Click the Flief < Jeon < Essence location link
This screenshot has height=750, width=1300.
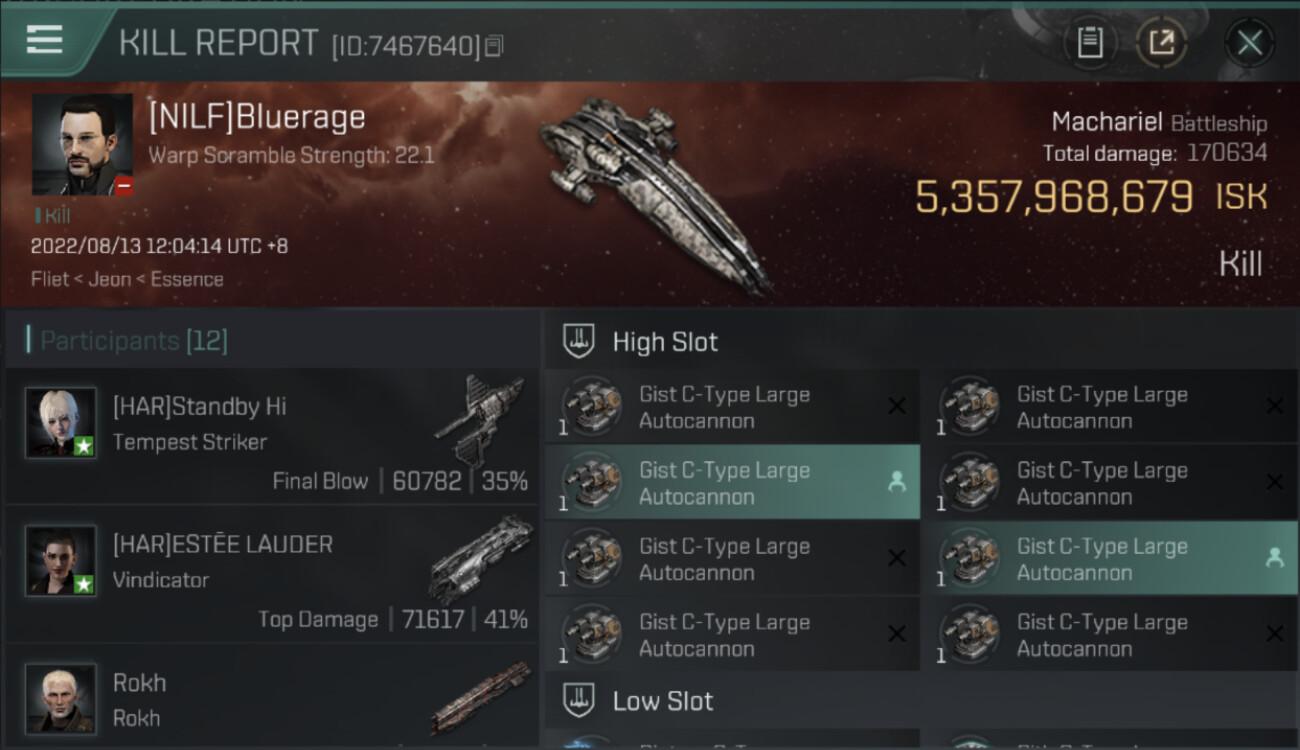pos(127,279)
